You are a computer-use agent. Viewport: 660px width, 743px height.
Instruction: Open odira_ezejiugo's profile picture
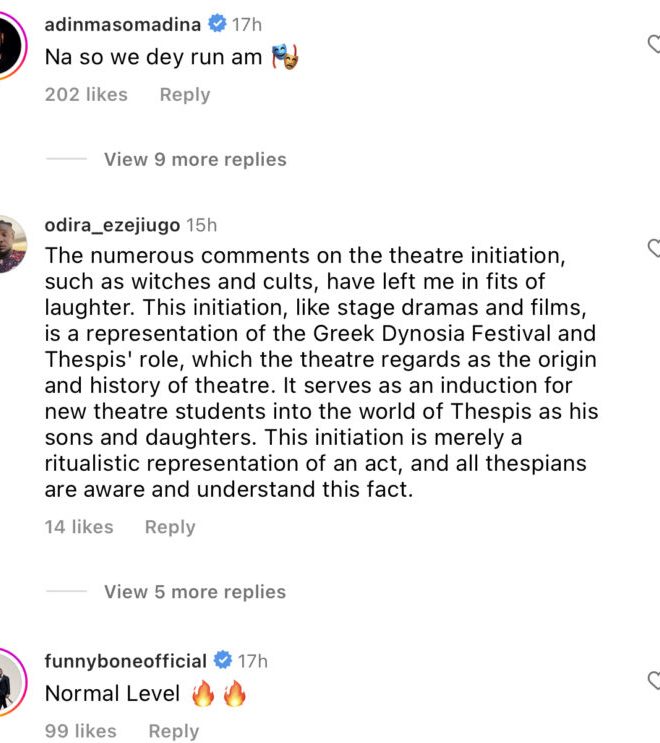pyautogui.click(x=10, y=243)
